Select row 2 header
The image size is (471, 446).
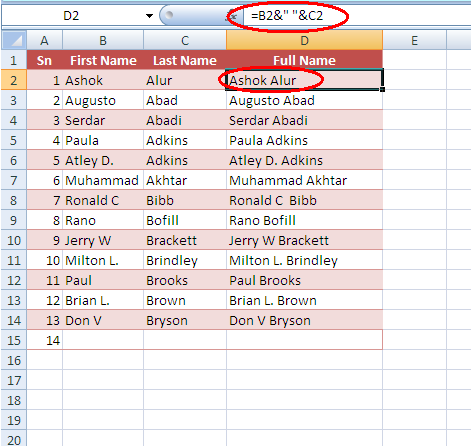click(x=14, y=80)
